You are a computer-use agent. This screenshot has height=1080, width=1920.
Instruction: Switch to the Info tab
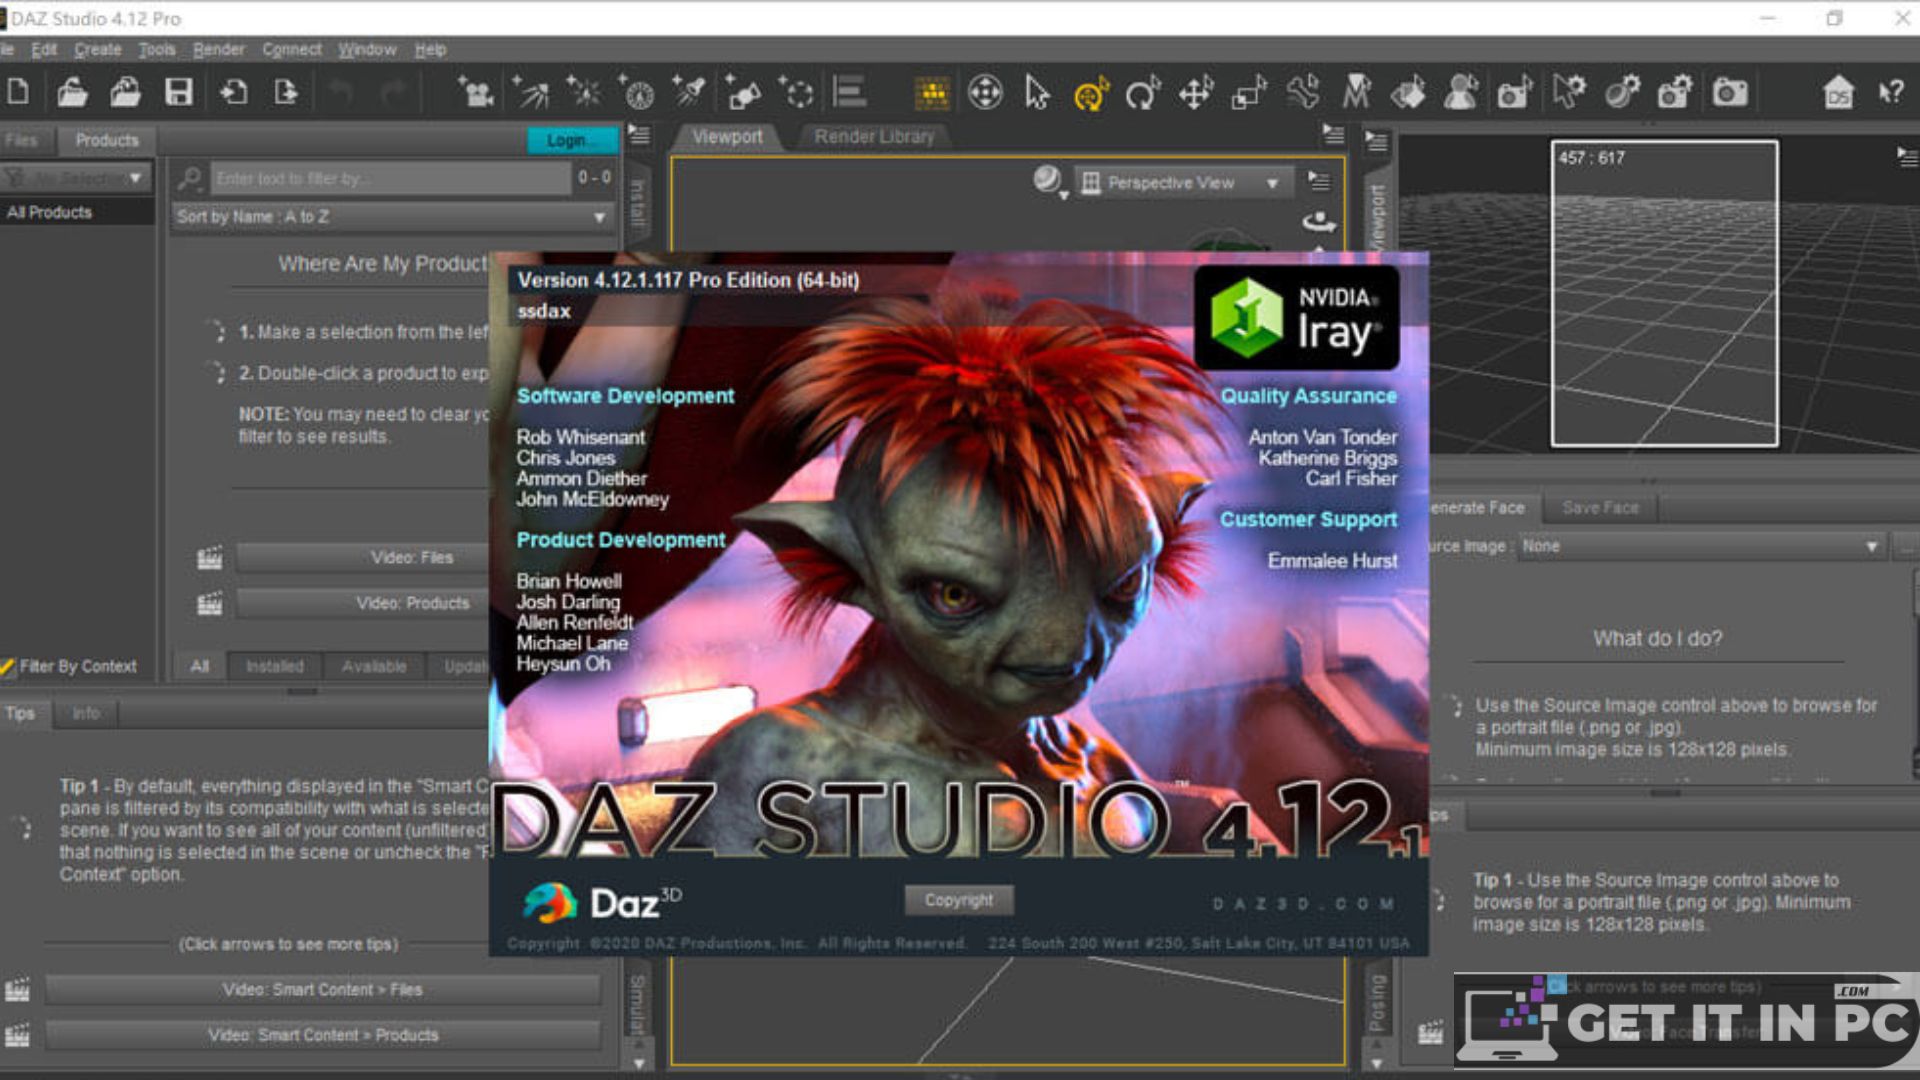86,713
